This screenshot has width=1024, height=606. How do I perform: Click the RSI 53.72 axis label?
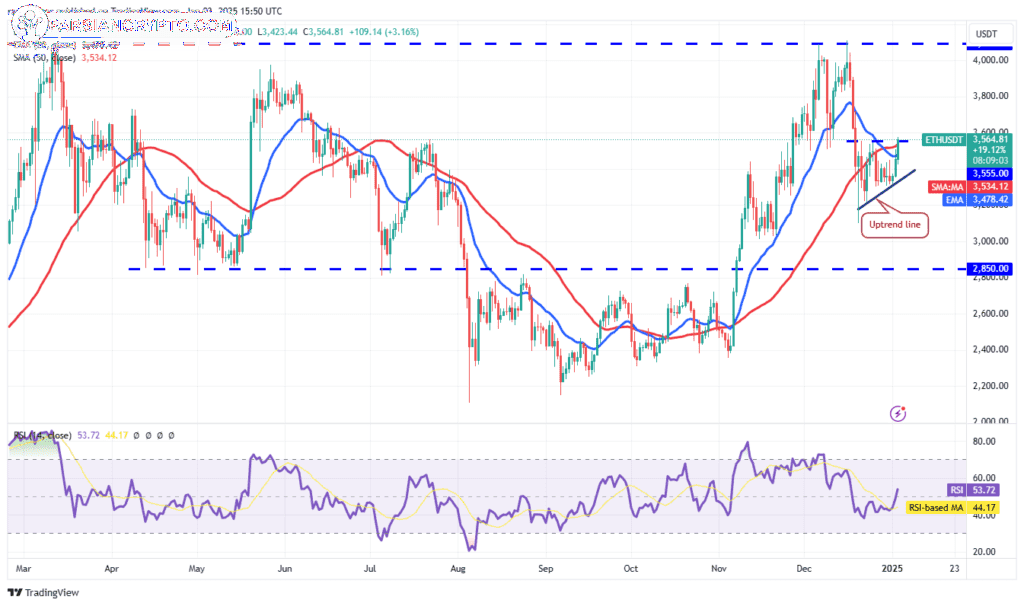972,490
